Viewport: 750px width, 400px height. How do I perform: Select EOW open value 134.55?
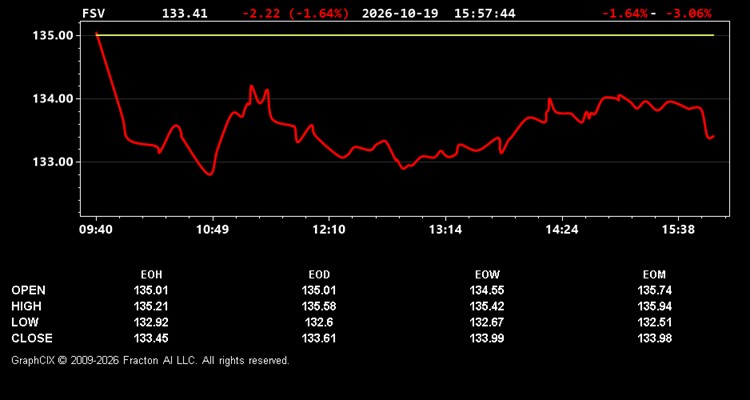pyautogui.click(x=487, y=290)
